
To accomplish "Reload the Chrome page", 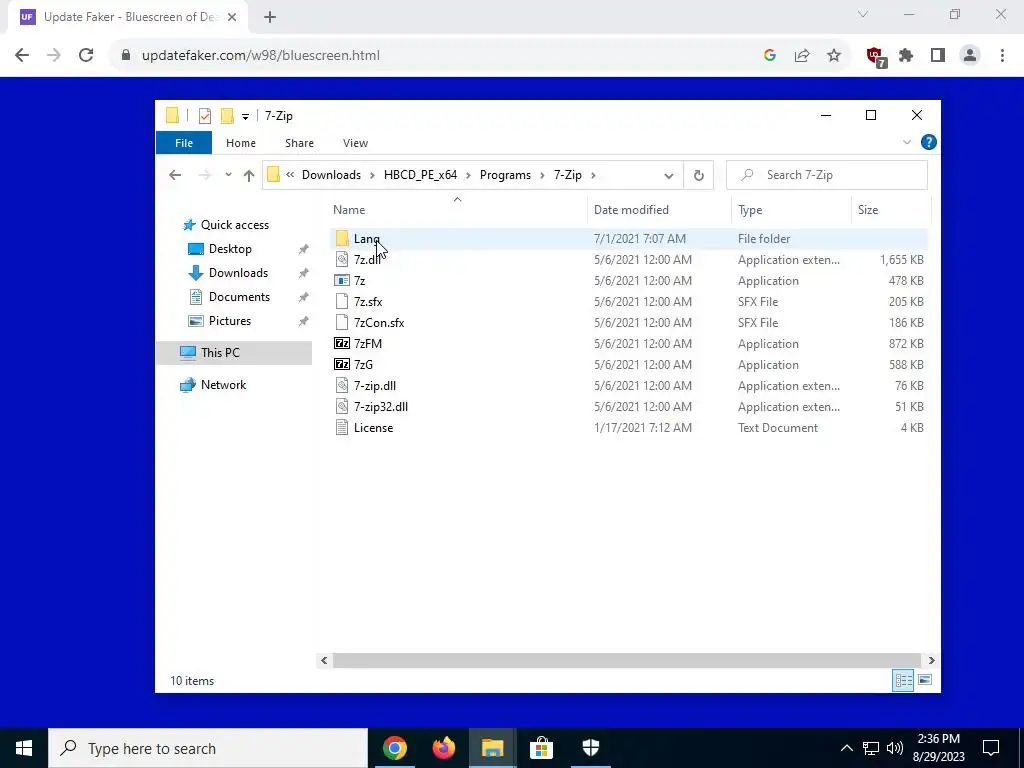I will click(86, 55).
